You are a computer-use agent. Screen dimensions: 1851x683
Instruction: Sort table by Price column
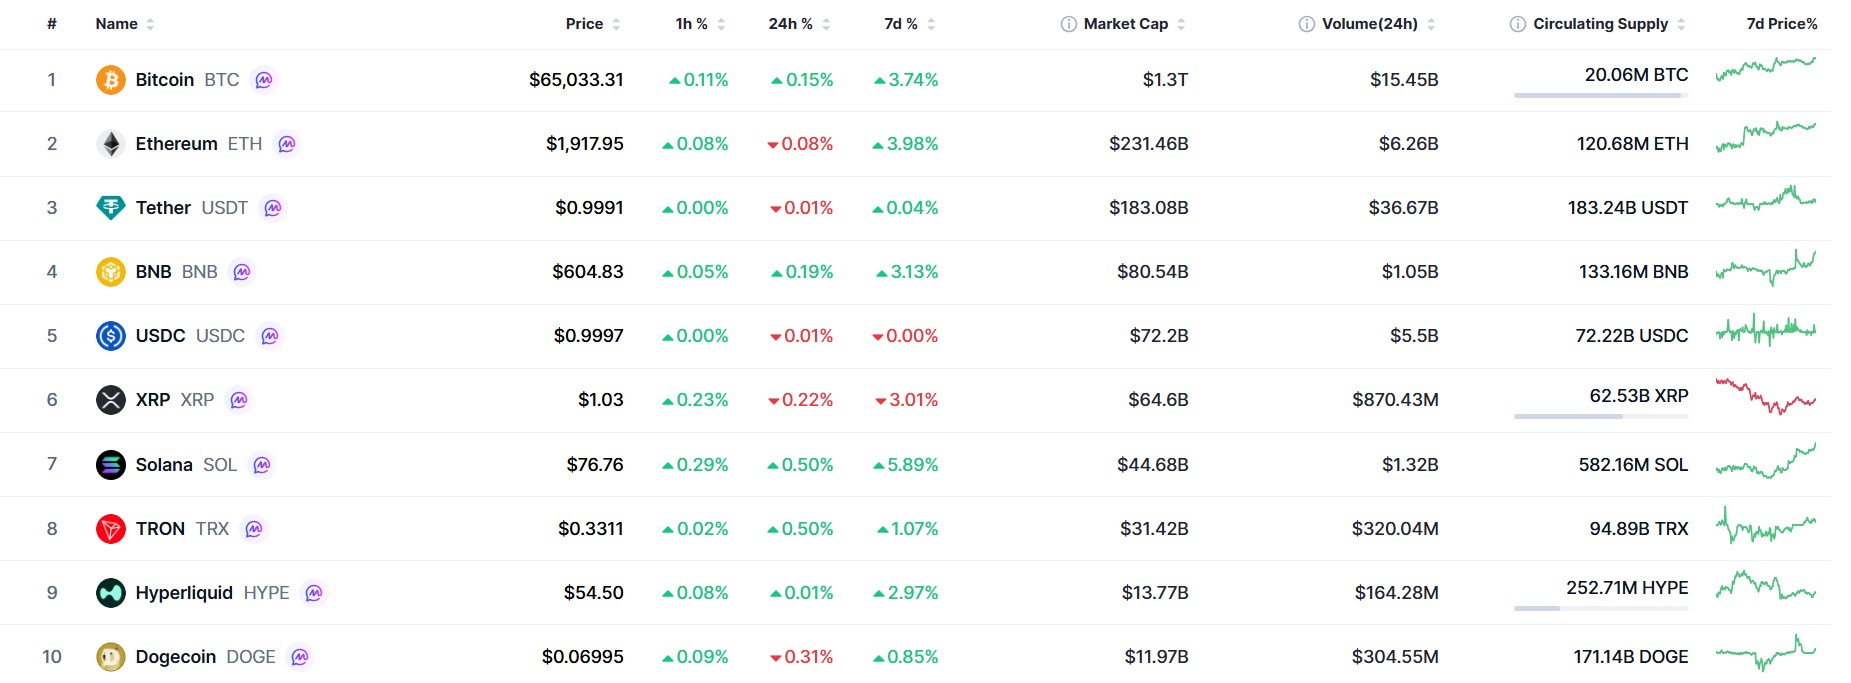coord(593,24)
